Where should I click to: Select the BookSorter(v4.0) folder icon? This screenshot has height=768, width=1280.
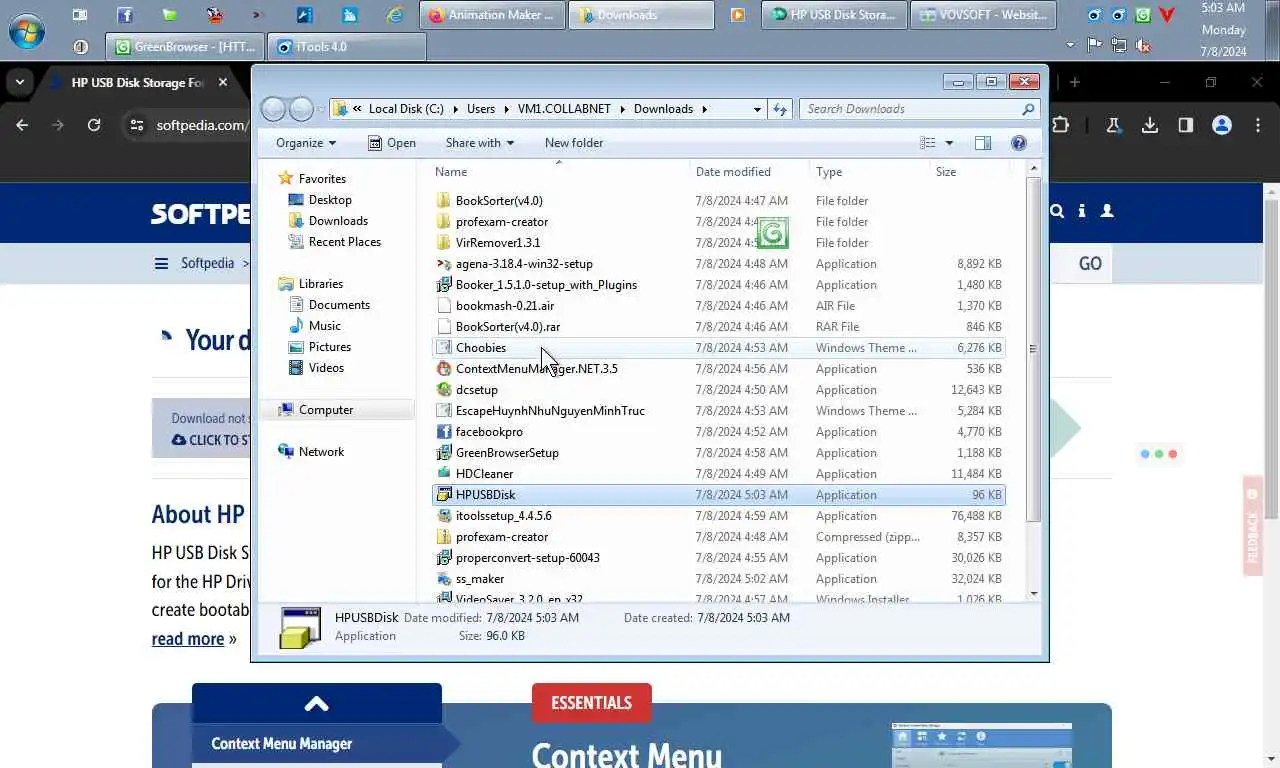tap(444, 200)
